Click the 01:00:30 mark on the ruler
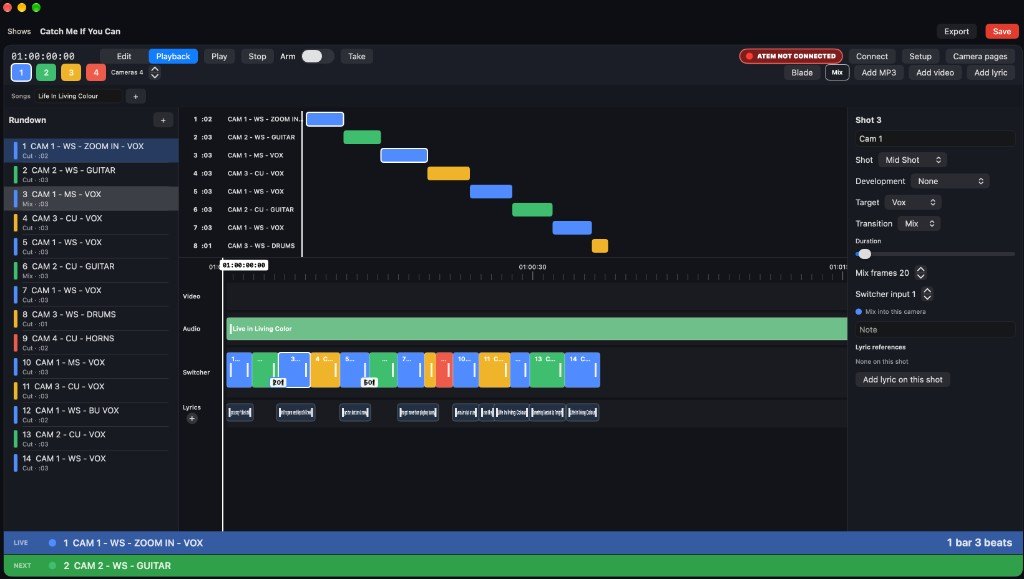 [532, 267]
